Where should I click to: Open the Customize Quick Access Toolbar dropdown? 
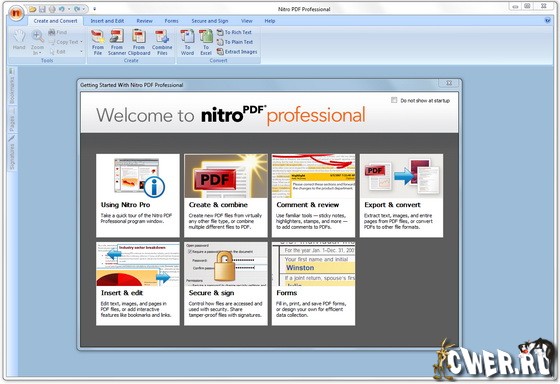click(95, 9)
